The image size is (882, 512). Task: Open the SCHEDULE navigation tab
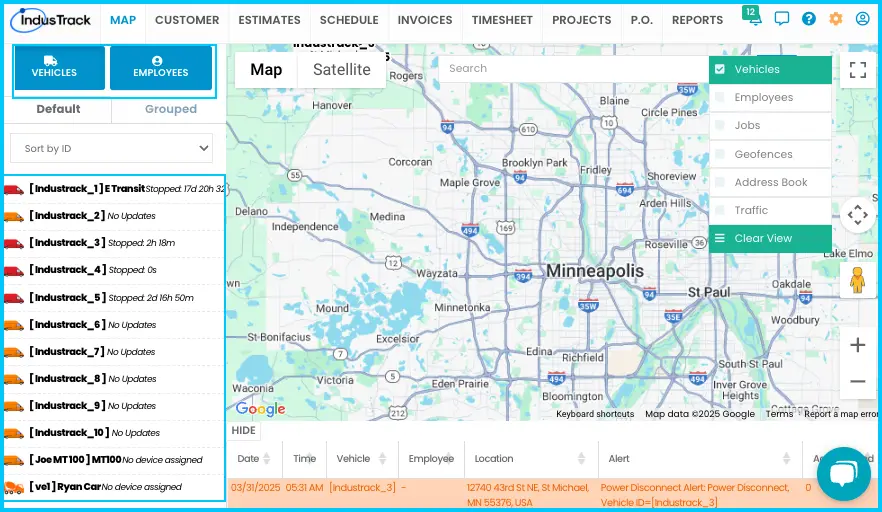(349, 20)
